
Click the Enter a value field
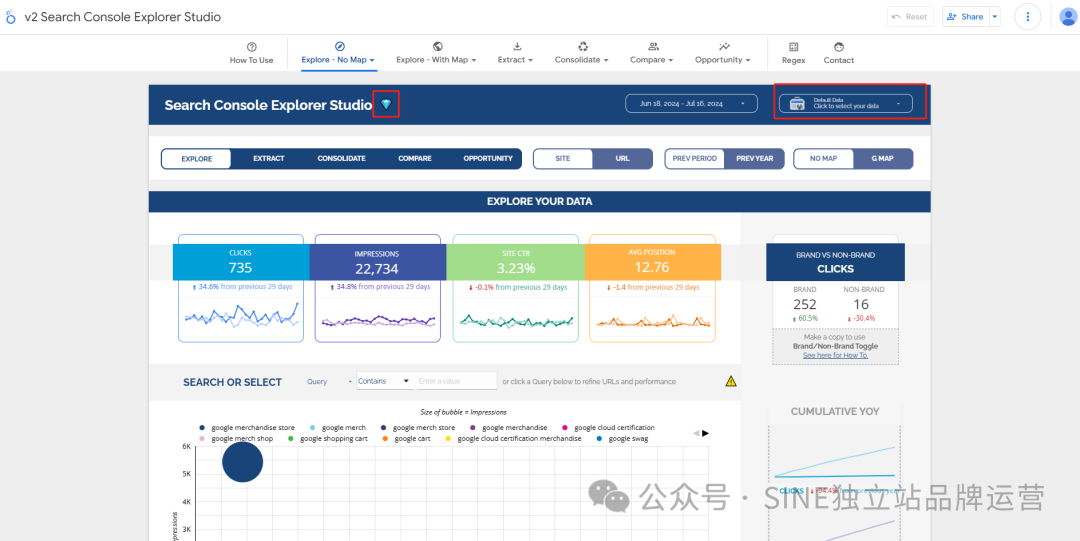(457, 381)
